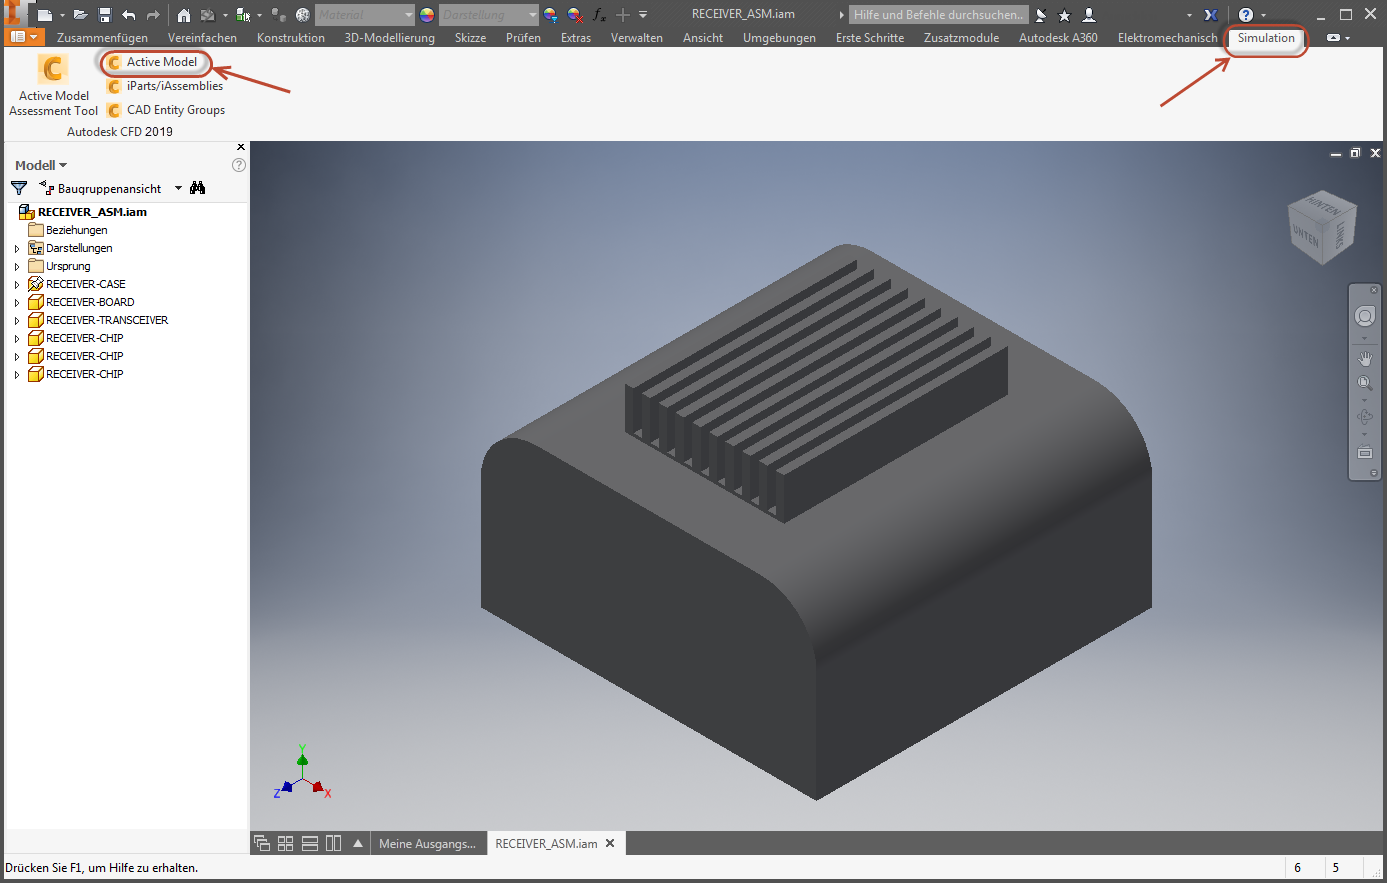Switch to the Zusammenfügen ribbon tab
1387x883 pixels.
[102, 38]
